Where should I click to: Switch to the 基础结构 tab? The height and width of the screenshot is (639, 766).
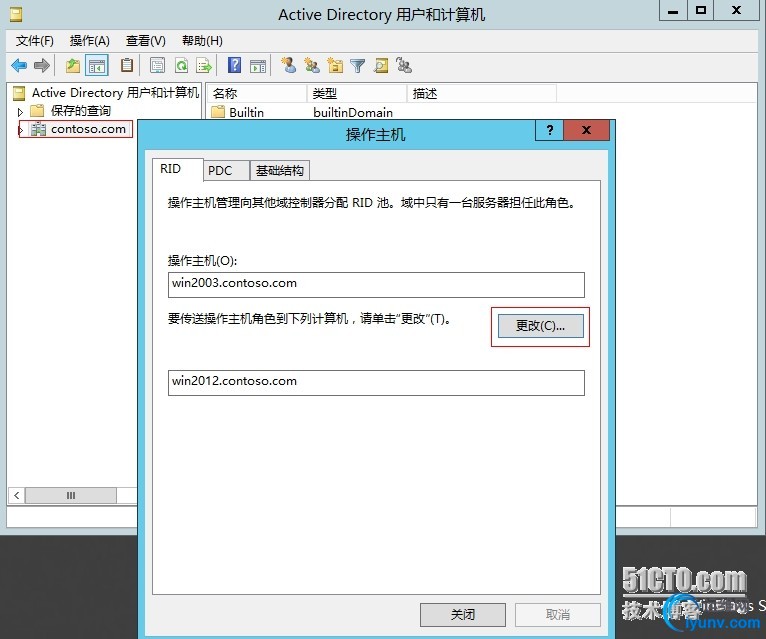pyautogui.click(x=280, y=170)
